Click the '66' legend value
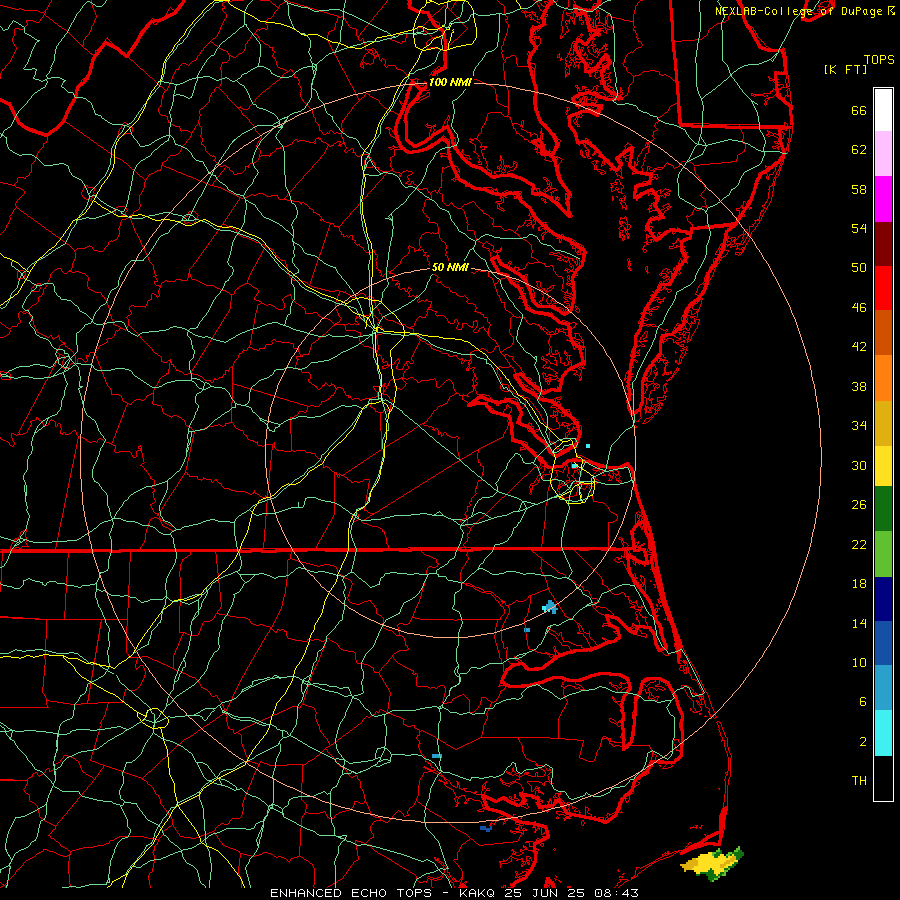900x900 pixels. [x=859, y=111]
